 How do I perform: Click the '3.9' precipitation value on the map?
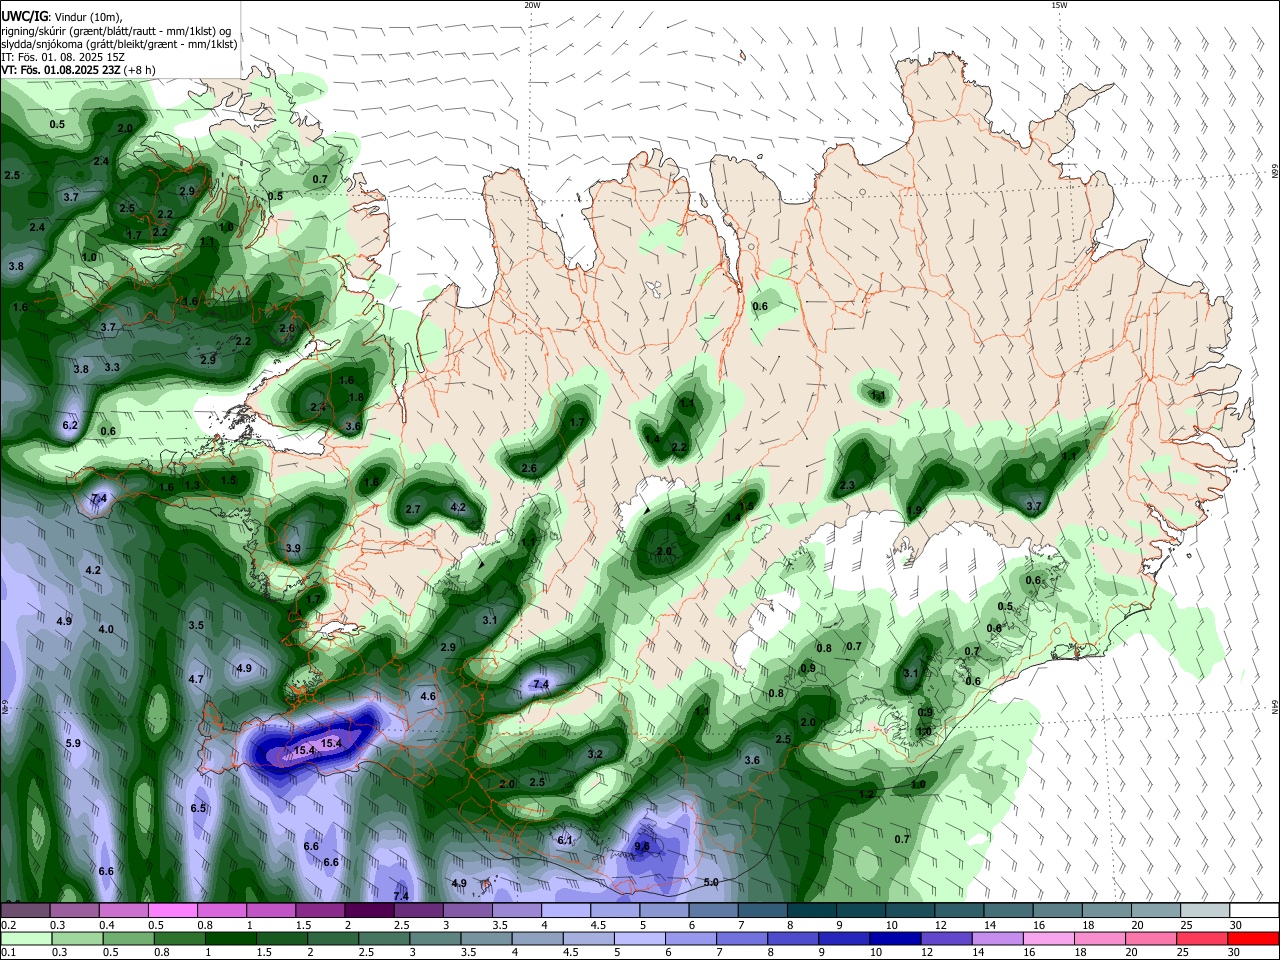pos(293,549)
